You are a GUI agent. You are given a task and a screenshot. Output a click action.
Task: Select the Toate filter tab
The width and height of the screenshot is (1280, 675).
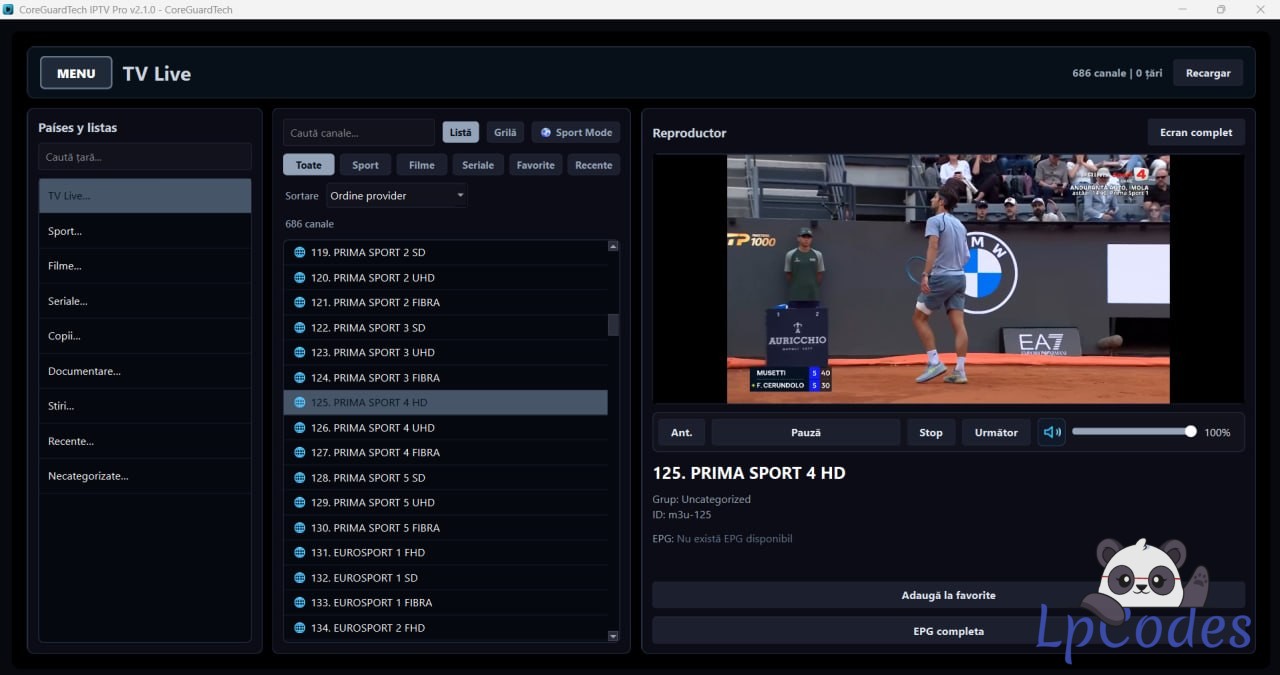309,165
